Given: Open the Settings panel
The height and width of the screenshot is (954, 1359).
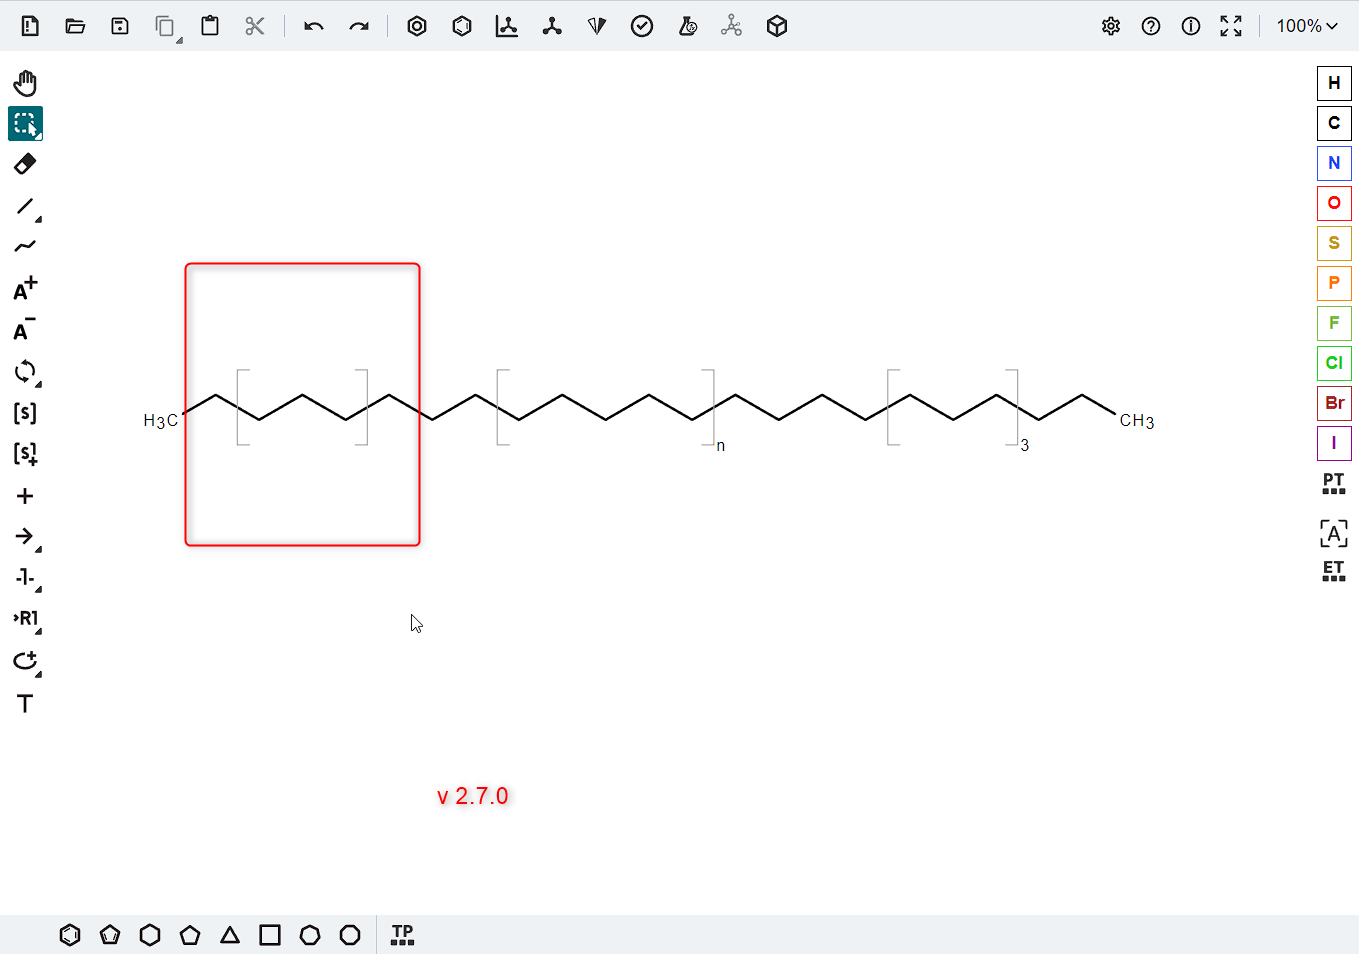Looking at the screenshot, I should [1111, 26].
